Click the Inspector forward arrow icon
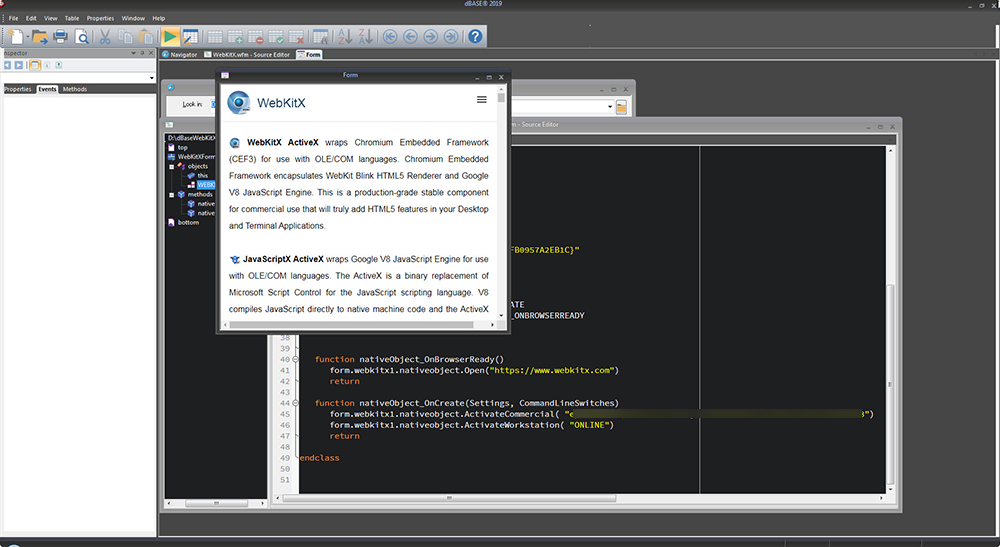1000x547 pixels. (x=19, y=65)
